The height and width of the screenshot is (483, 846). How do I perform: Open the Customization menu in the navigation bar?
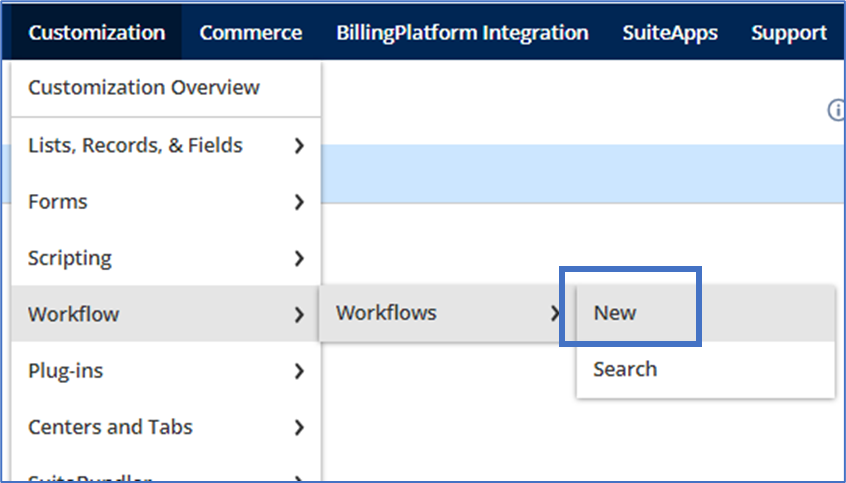coord(97,32)
